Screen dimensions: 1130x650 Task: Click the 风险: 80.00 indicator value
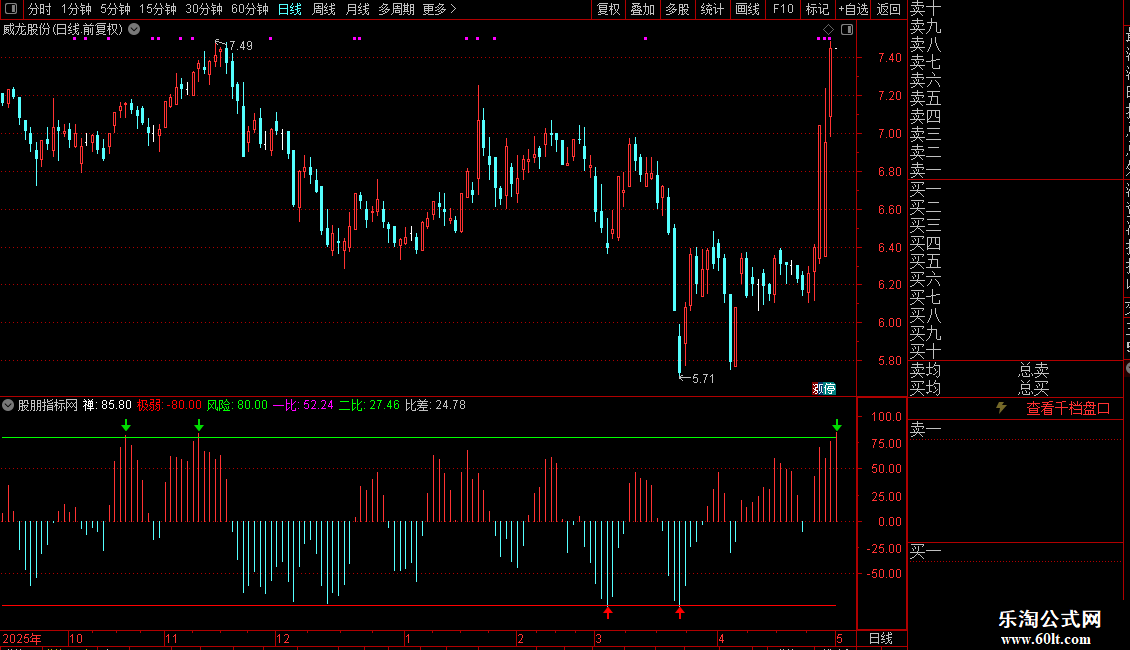coord(237,405)
